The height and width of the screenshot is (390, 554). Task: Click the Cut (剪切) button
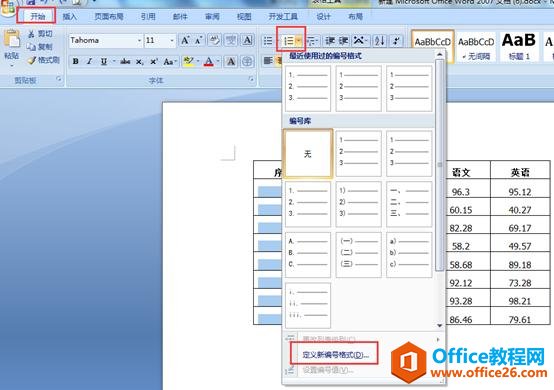pyautogui.click(x=41, y=34)
